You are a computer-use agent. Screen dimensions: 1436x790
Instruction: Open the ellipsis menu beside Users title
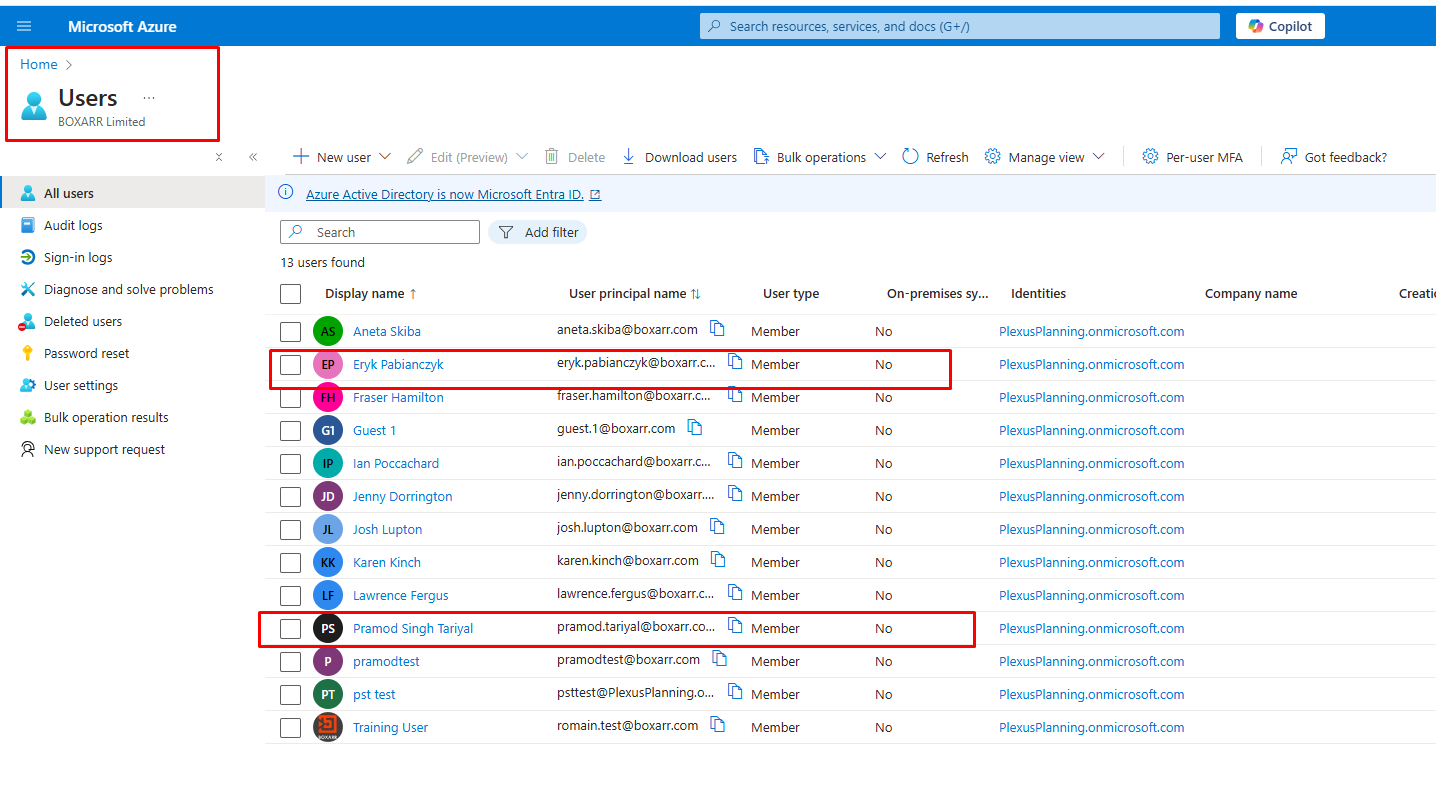tap(149, 98)
